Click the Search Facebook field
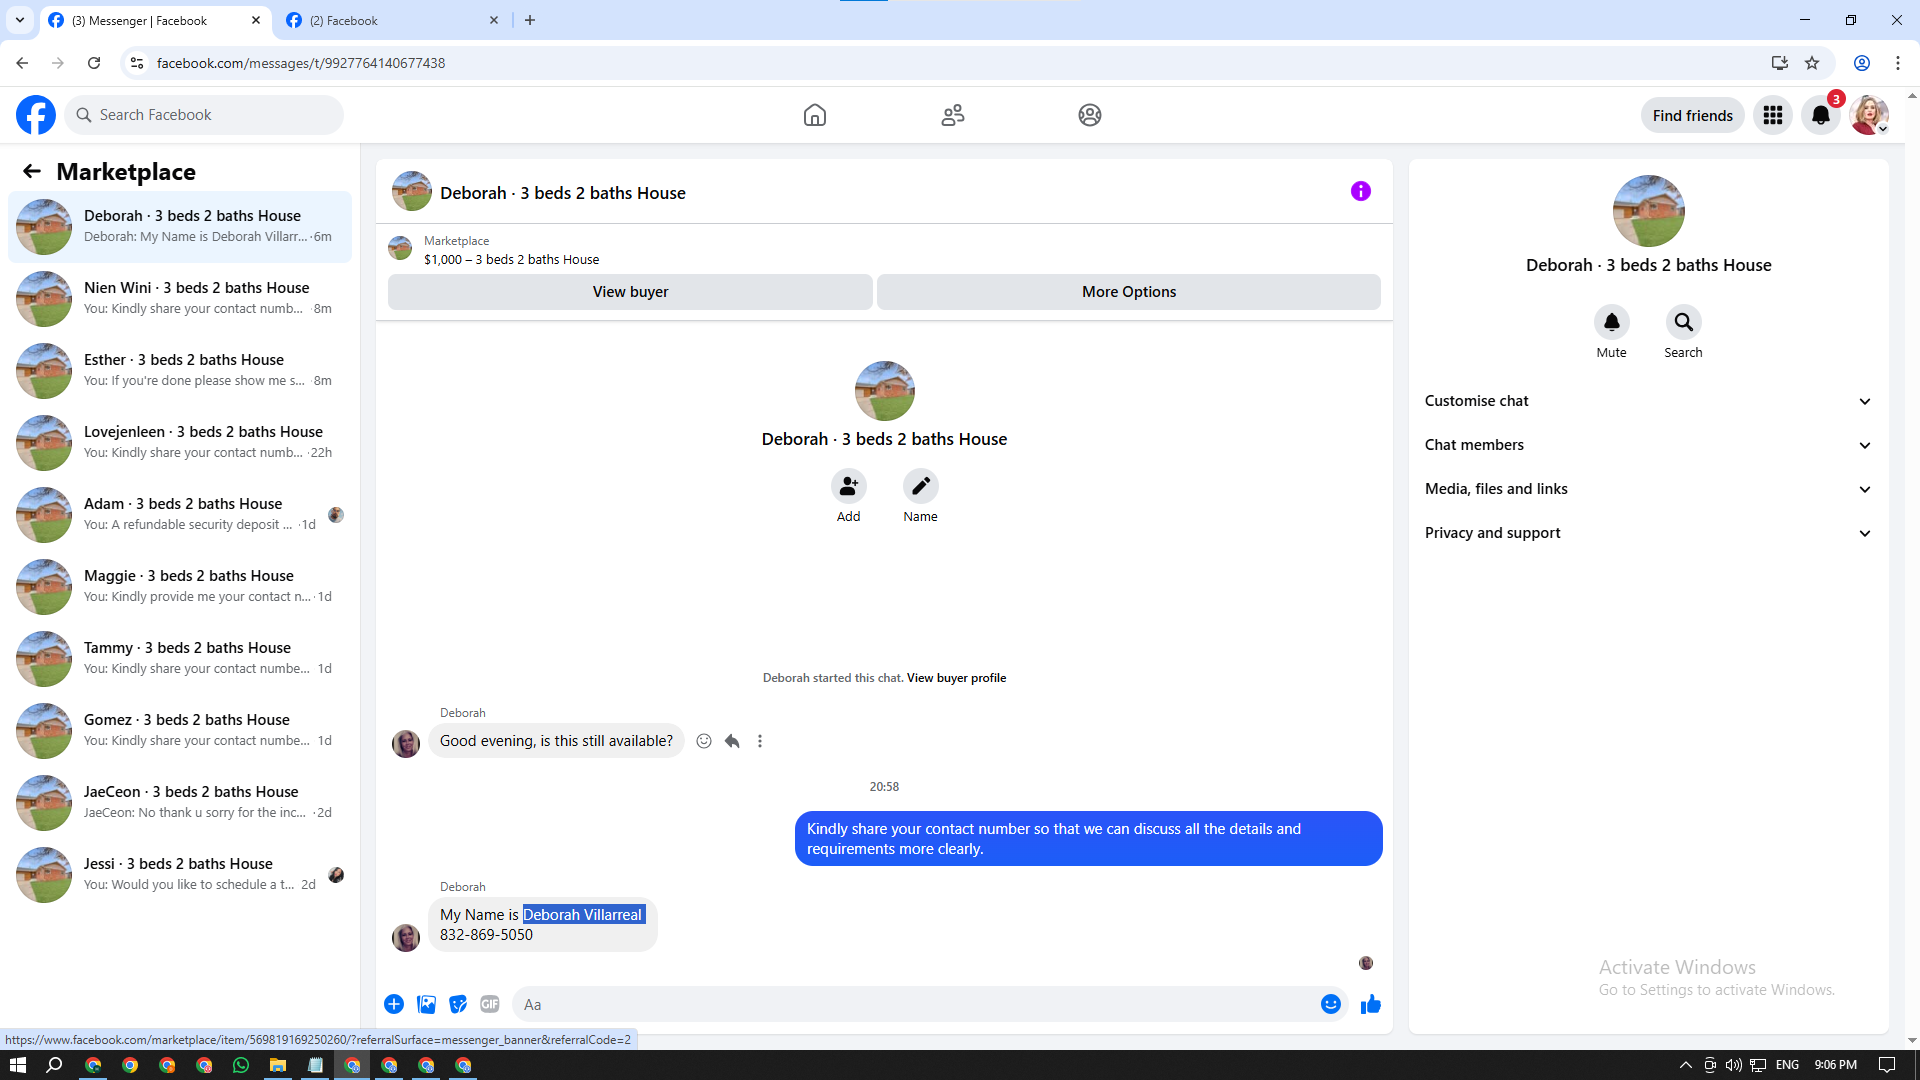The width and height of the screenshot is (1920, 1080). click(x=205, y=115)
